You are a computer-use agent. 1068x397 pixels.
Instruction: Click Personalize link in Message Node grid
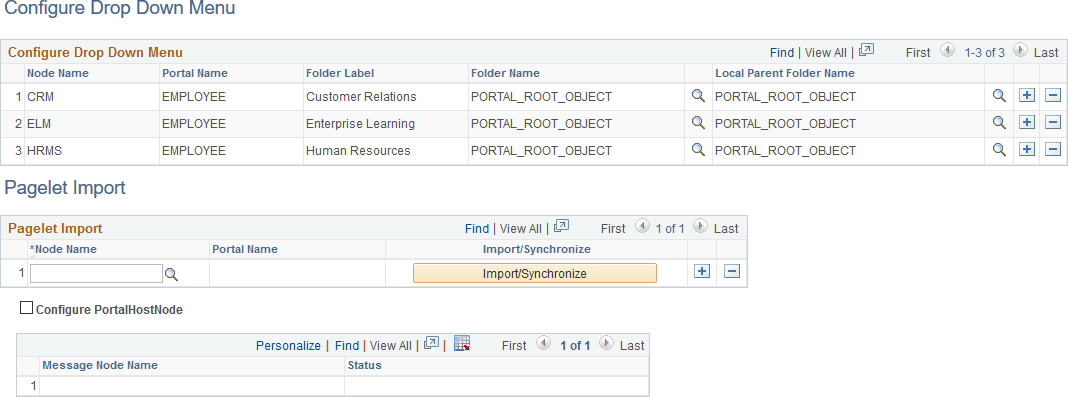click(288, 346)
